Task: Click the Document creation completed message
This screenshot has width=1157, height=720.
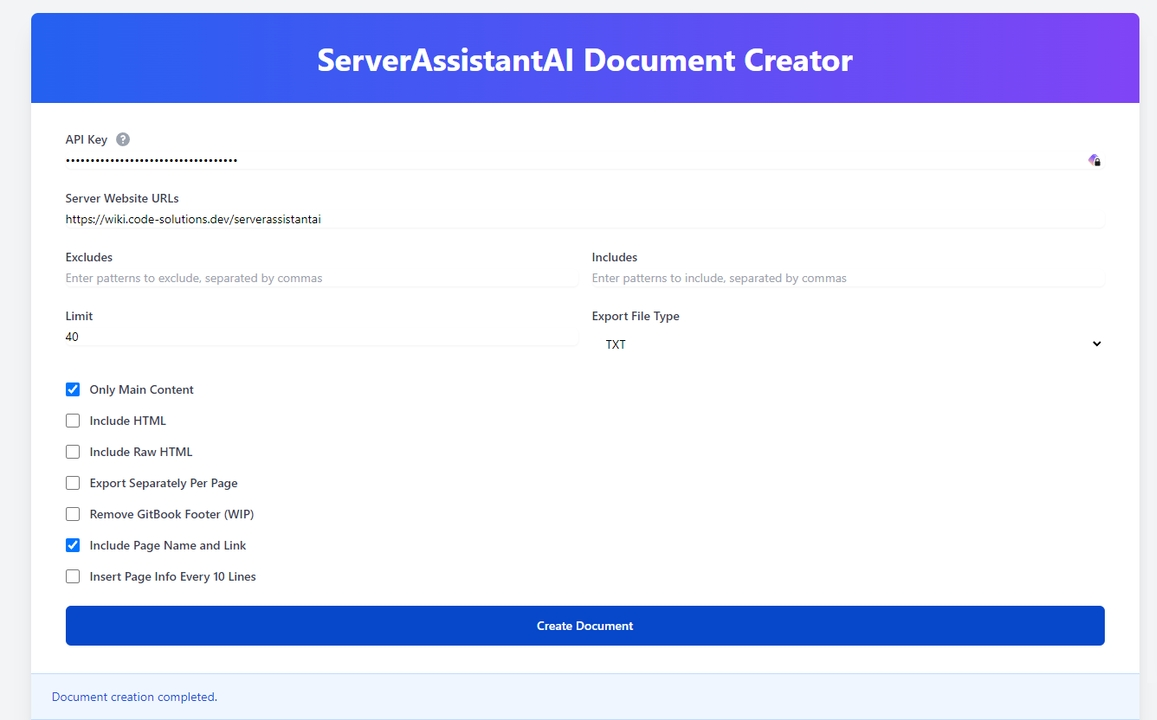Action: [x=134, y=696]
